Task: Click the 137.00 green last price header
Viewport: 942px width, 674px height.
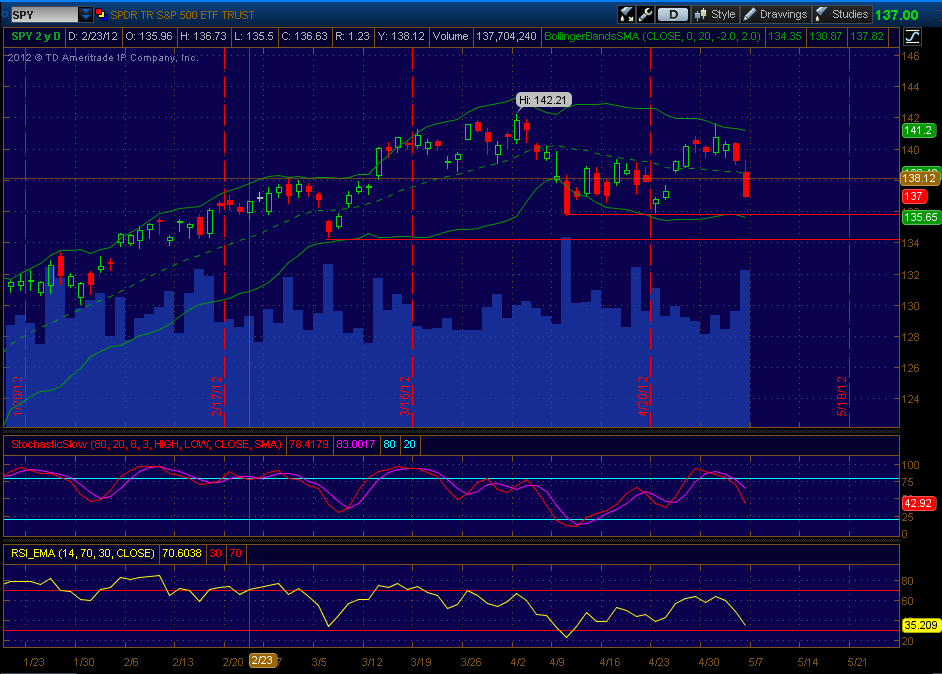Action: coord(897,15)
